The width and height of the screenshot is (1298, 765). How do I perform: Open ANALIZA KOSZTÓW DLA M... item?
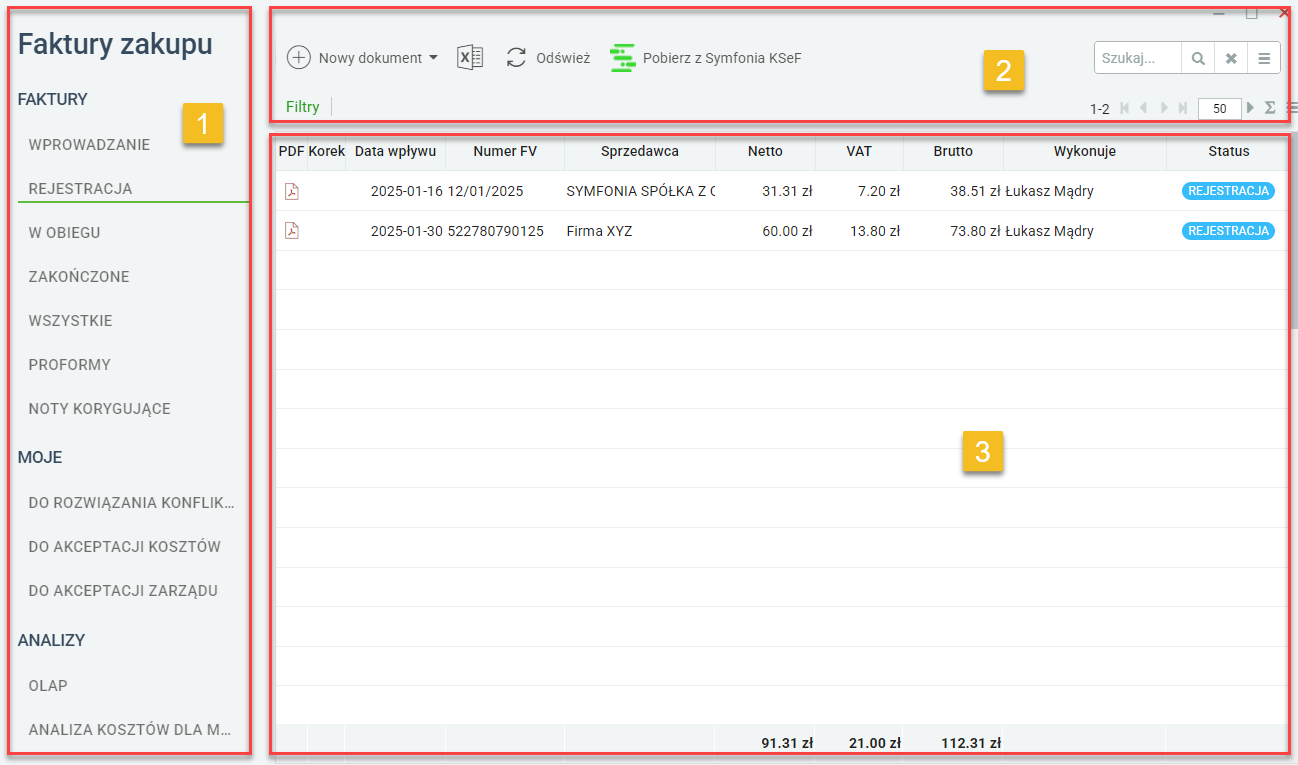tap(131, 729)
